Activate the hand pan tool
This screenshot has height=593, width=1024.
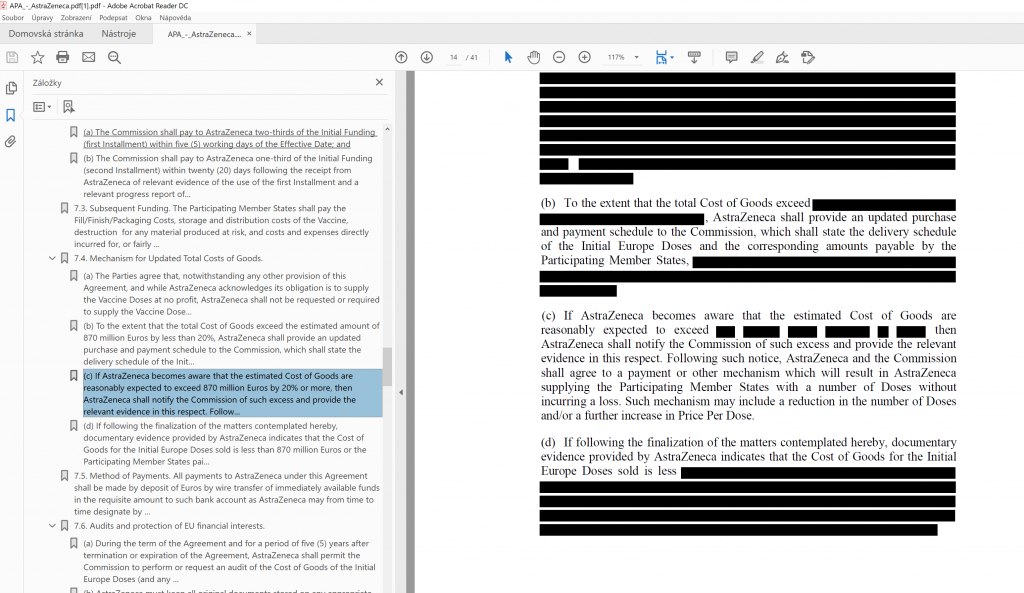tap(534, 57)
